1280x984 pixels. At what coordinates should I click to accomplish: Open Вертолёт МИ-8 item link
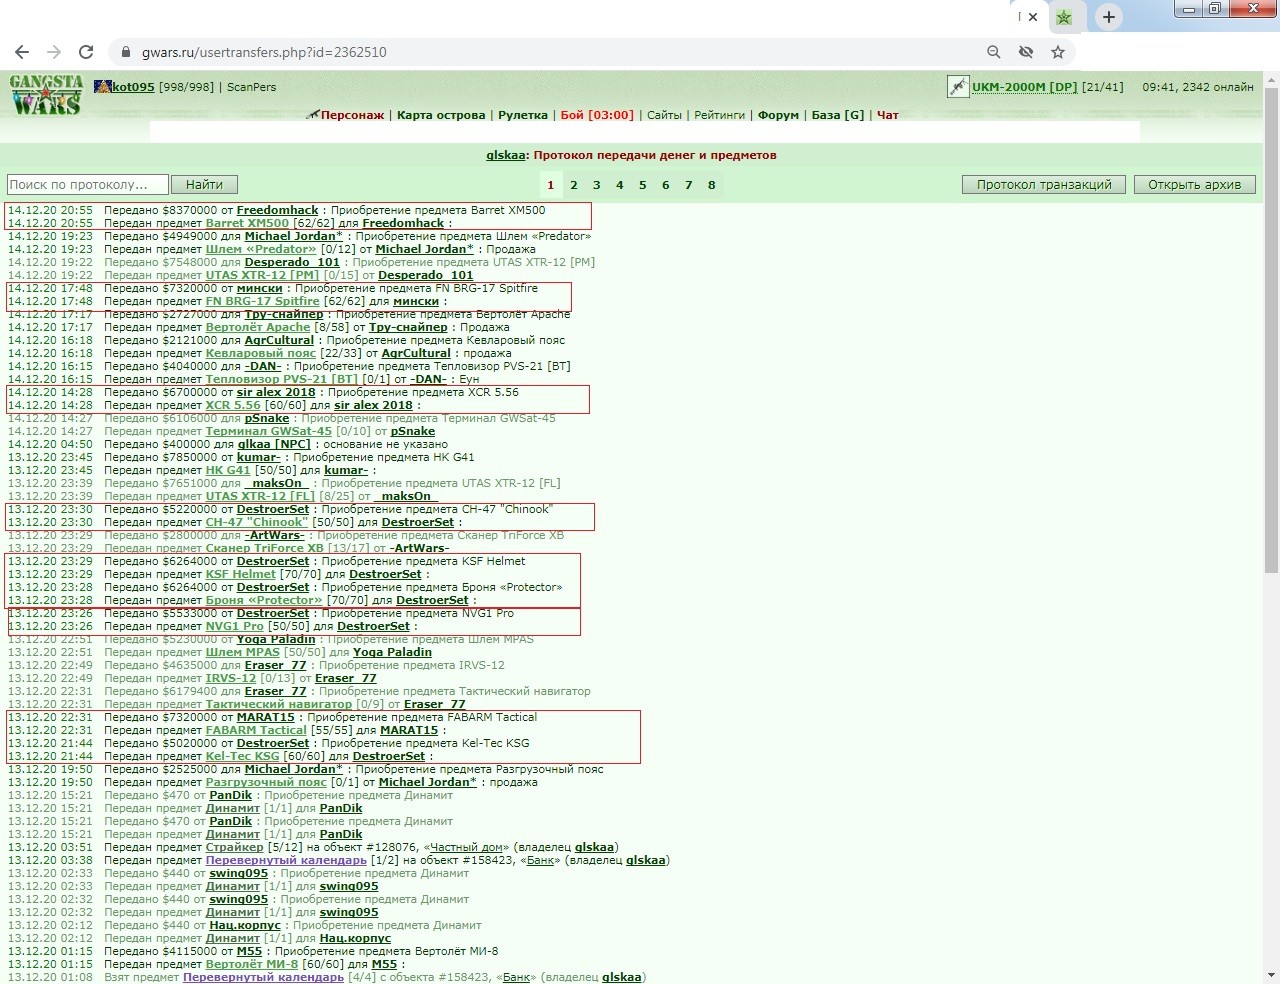(x=252, y=964)
